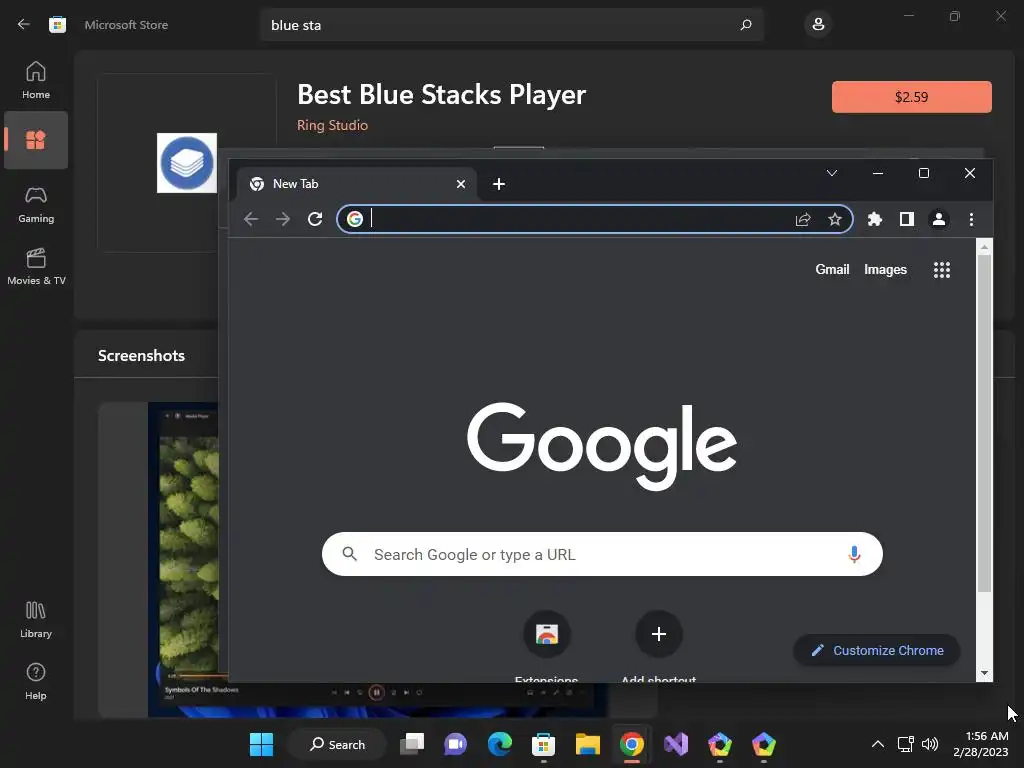The image size is (1024, 768).
Task: Open Visual Studio from the taskbar
Action: tap(676, 744)
